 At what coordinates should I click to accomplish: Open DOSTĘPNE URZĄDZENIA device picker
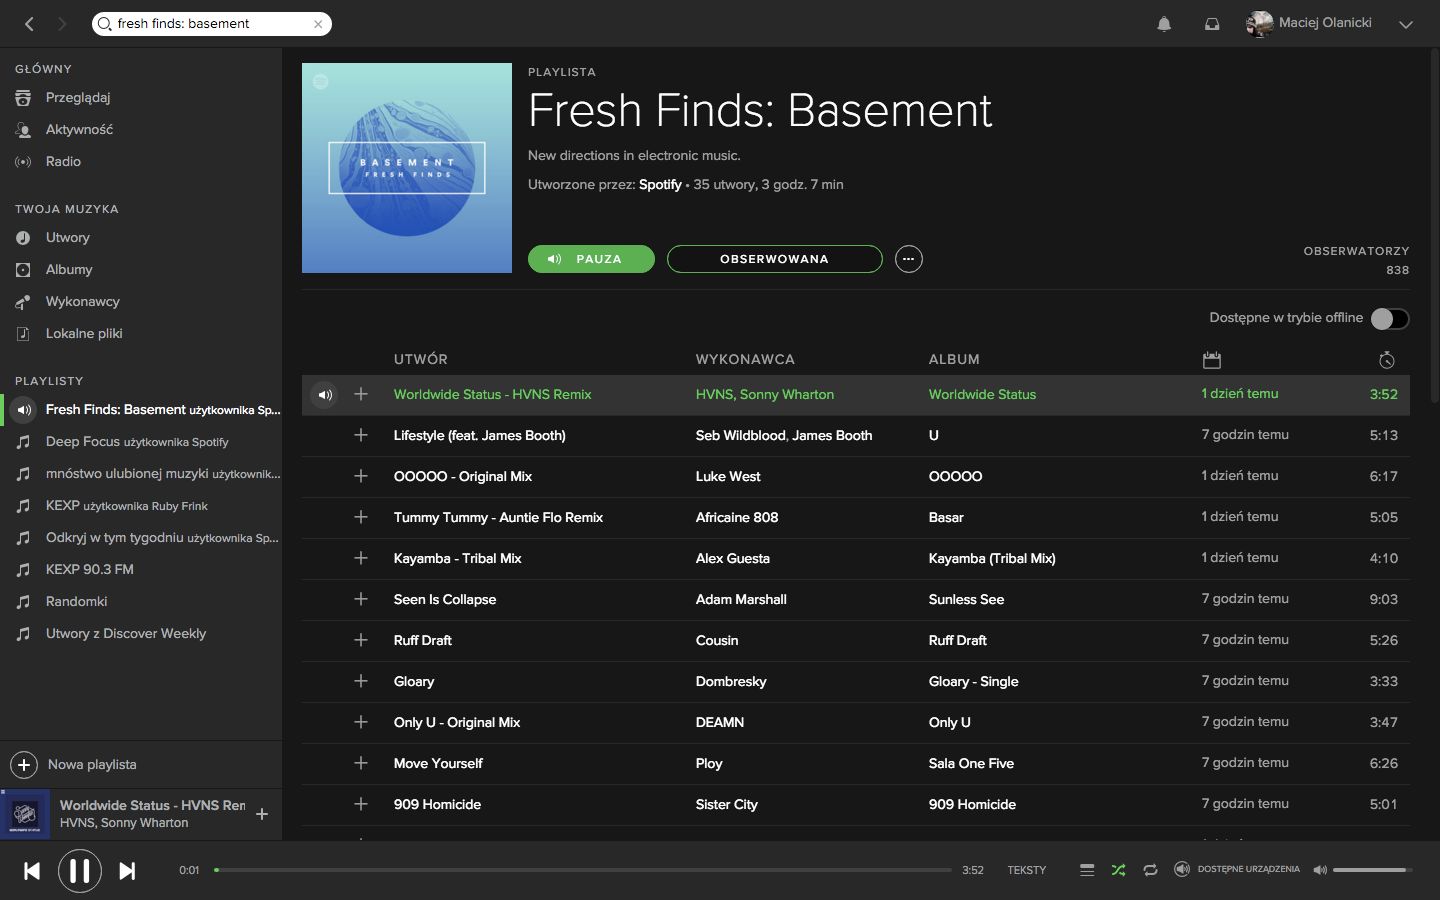pos(1236,869)
